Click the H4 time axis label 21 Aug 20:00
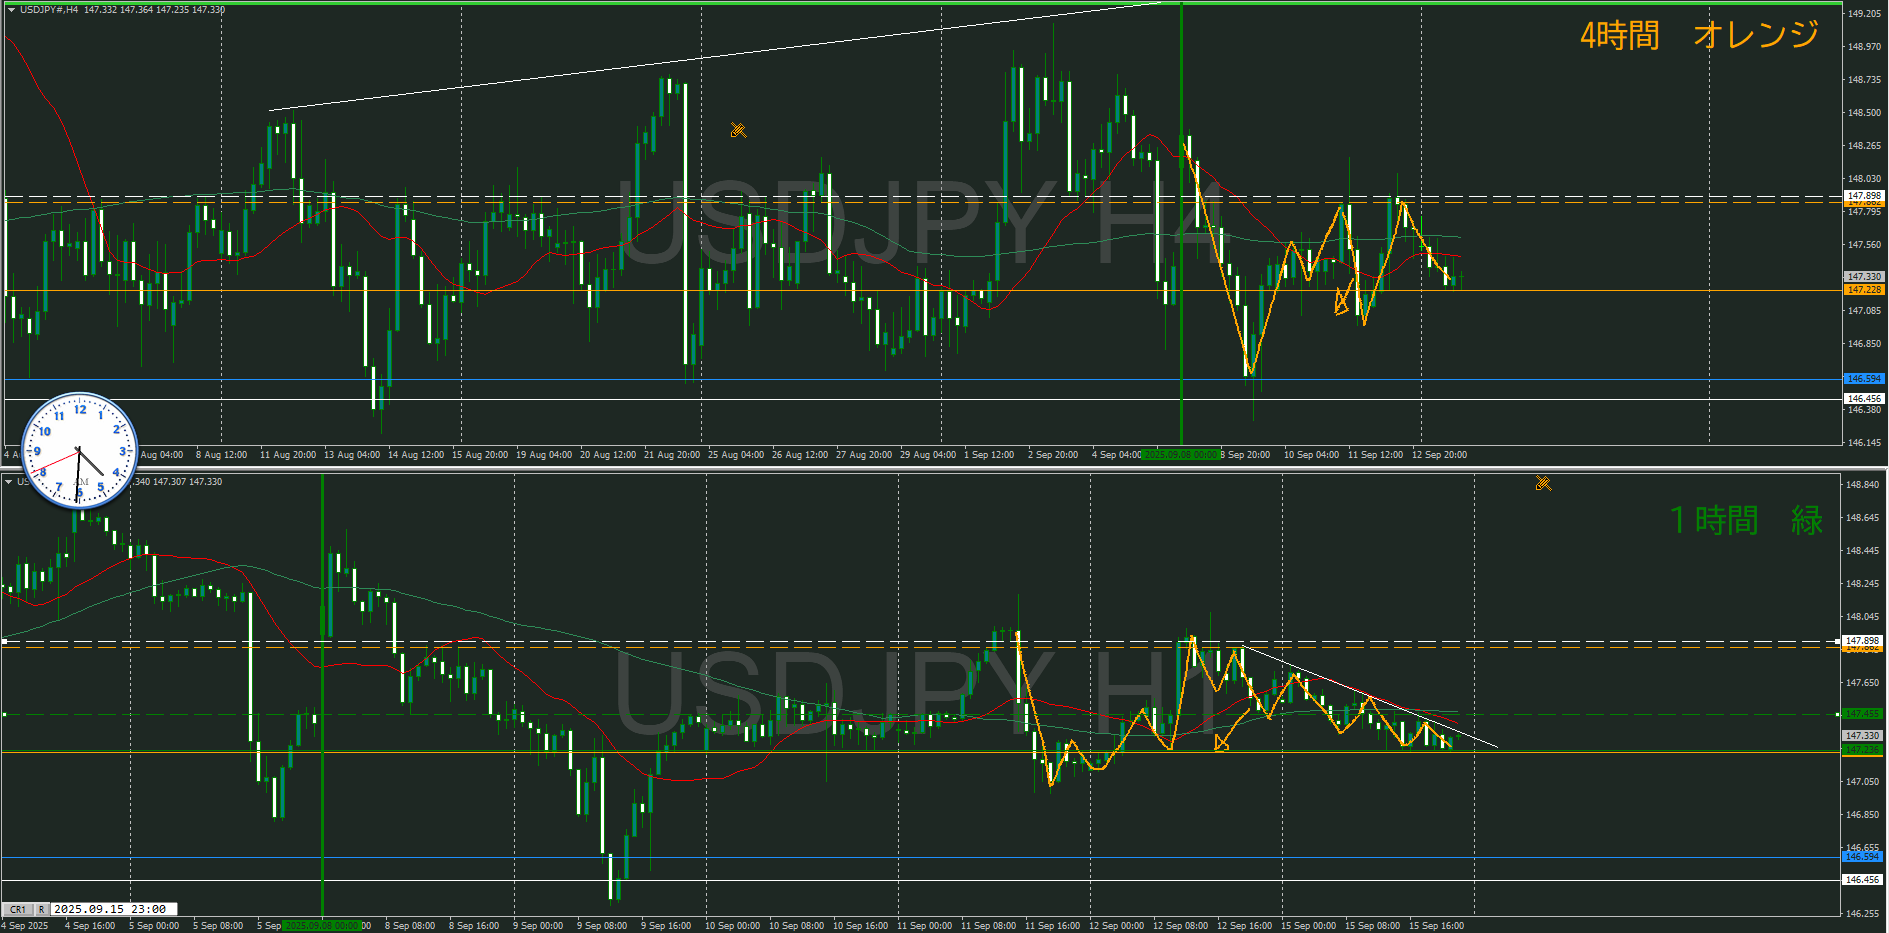 click(x=672, y=455)
